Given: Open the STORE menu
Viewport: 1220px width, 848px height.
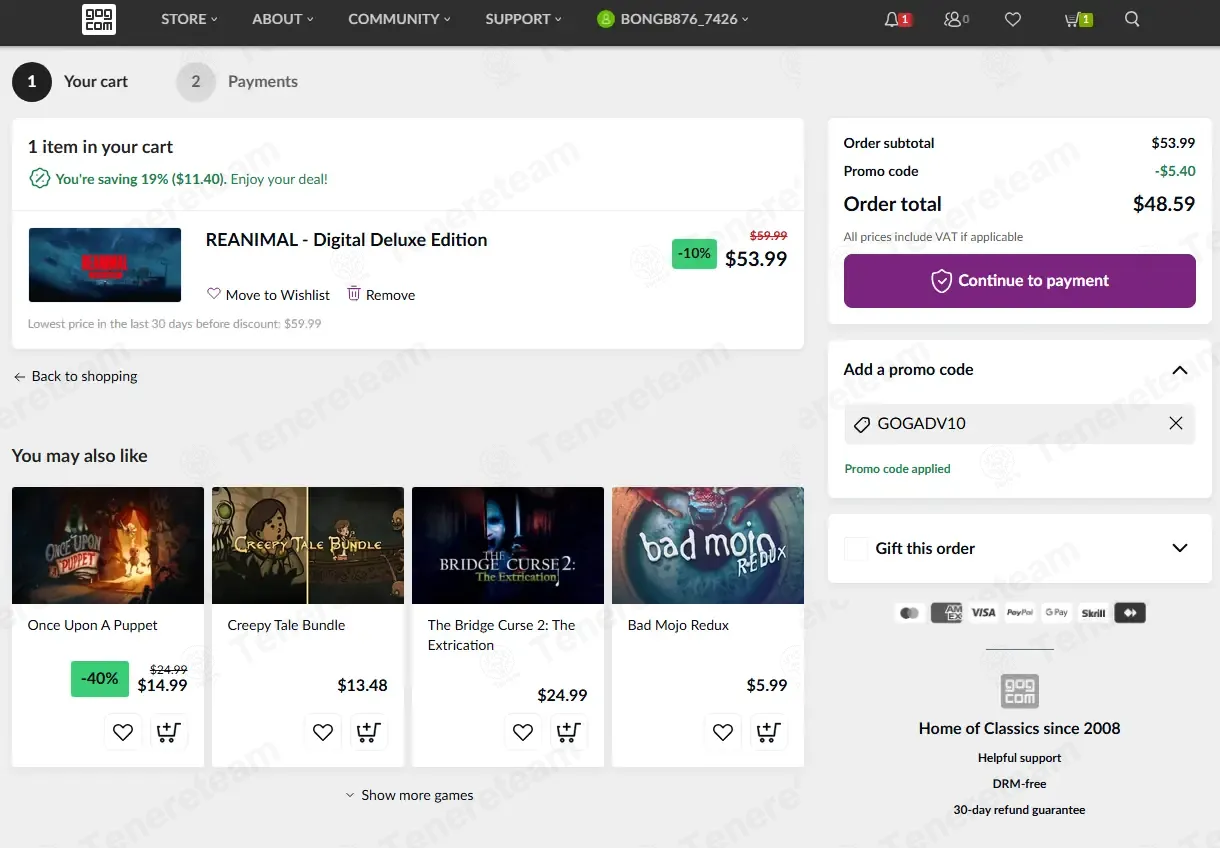Looking at the screenshot, I should 189,19.
